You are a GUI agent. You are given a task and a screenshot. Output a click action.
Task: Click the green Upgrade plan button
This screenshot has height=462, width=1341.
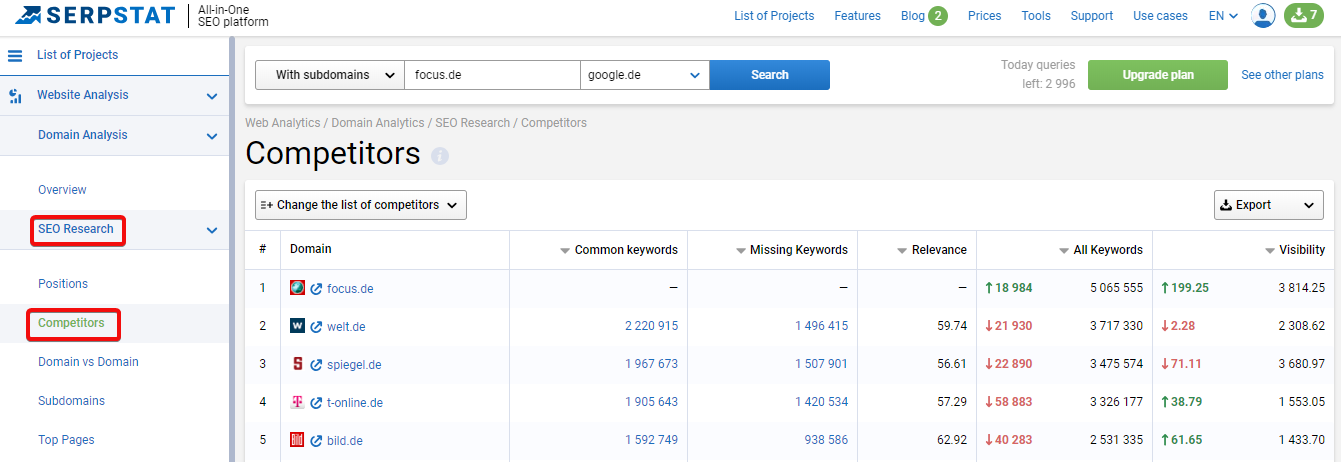click(x=1158, y=75)
